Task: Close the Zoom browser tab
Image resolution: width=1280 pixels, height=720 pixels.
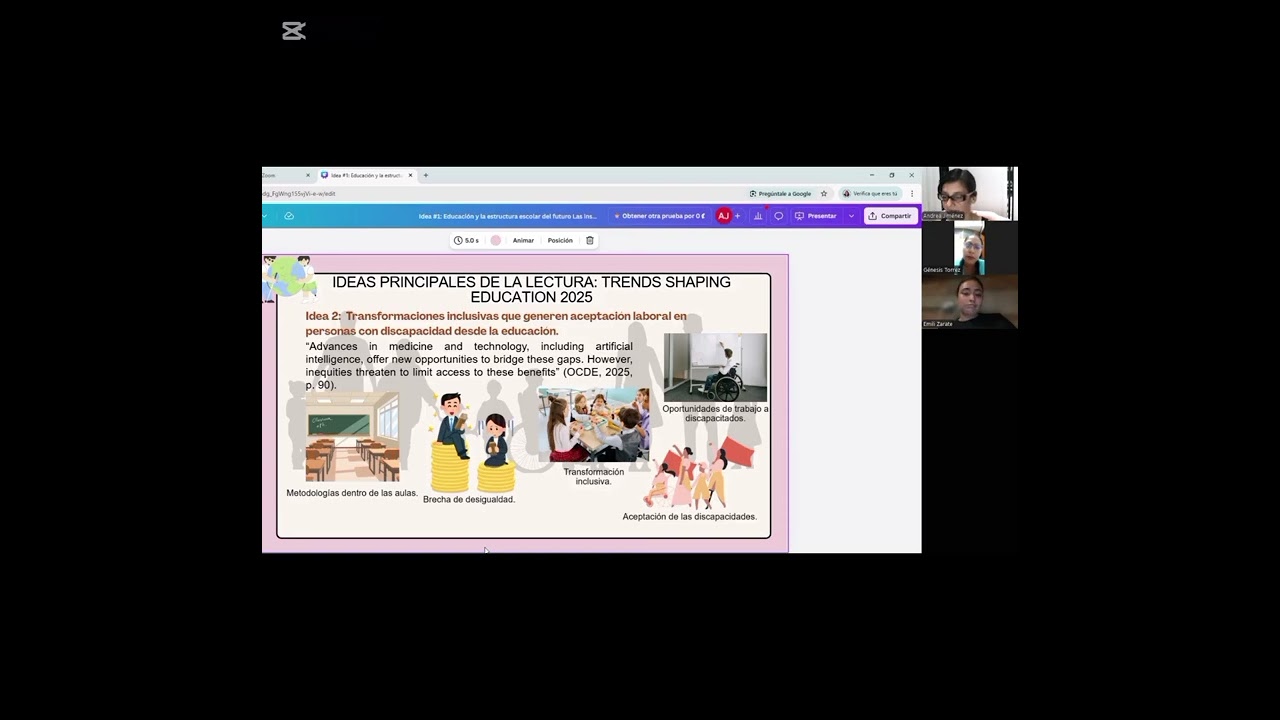Action: click(308, 175)
